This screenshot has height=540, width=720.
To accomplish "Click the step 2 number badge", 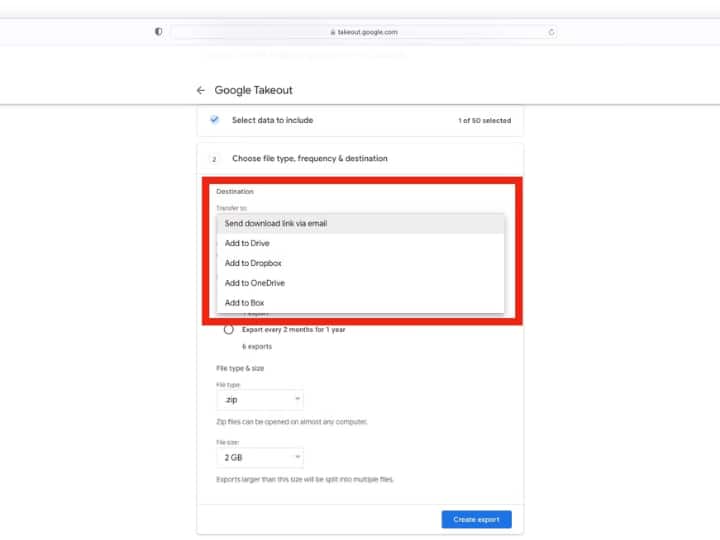I will [x=214, y=159].
